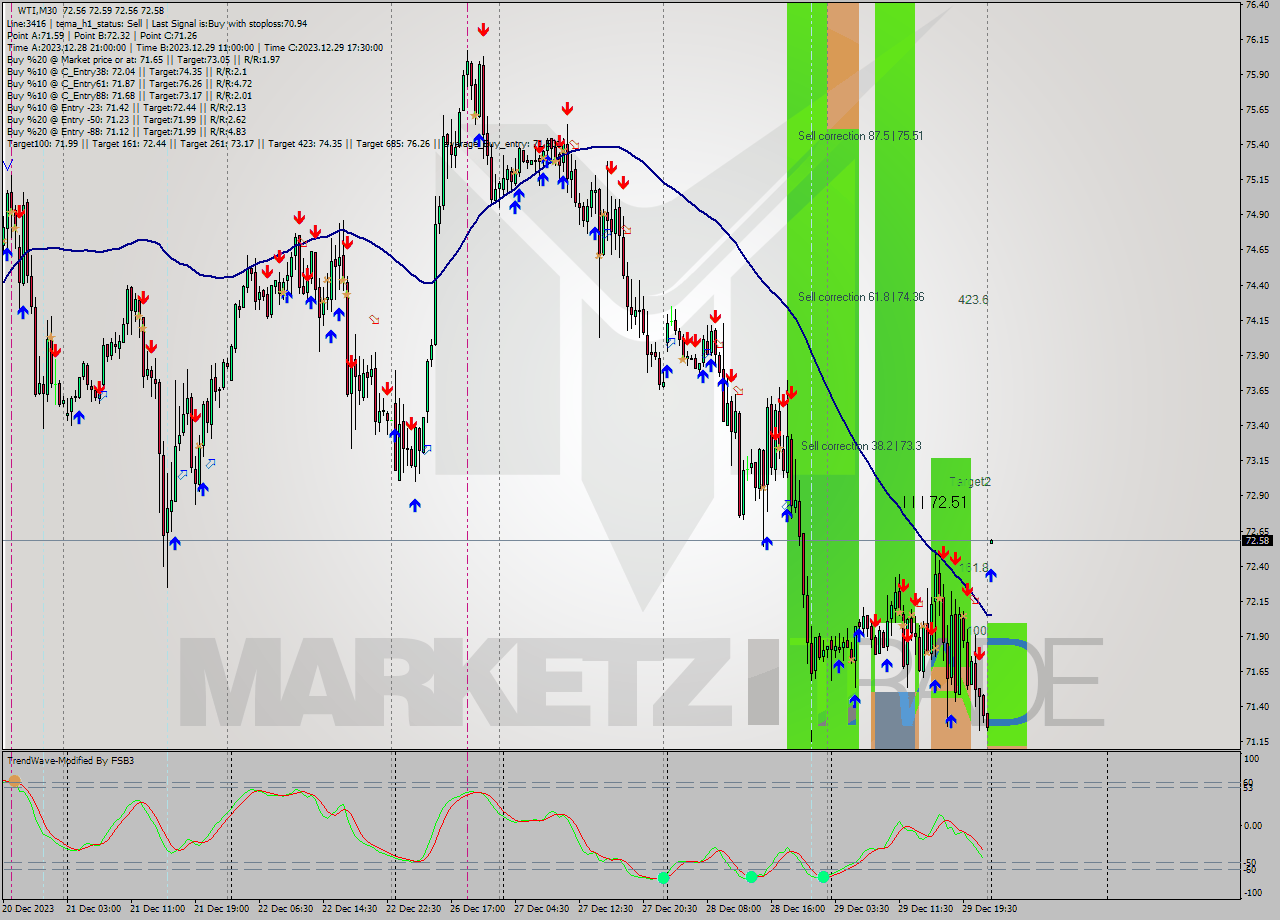Click the green dot near 28 Dec 08:00

coord(751,877)
